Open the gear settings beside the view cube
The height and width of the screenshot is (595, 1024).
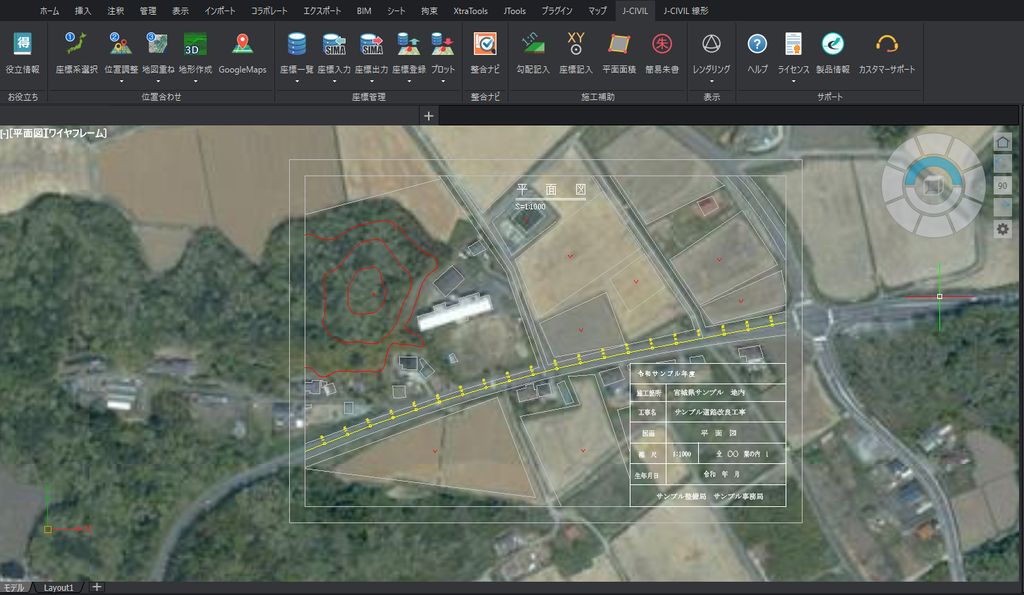1002,229
